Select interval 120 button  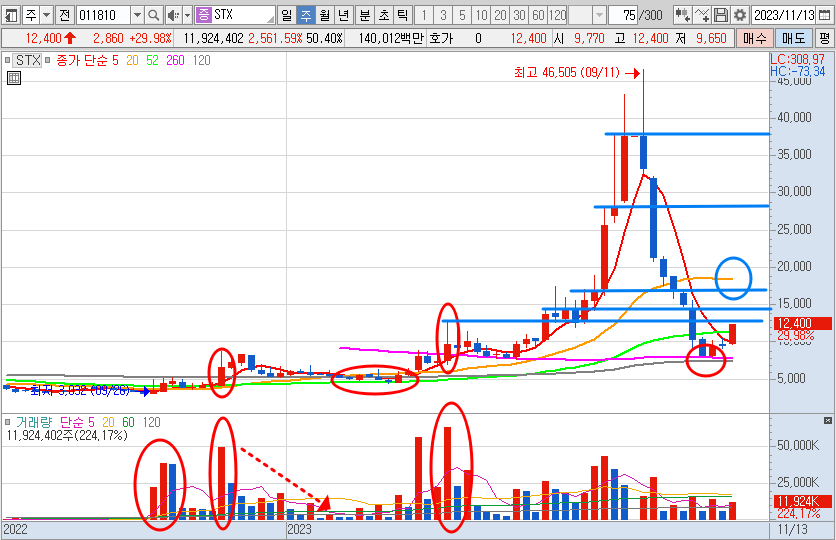point(558,15)
